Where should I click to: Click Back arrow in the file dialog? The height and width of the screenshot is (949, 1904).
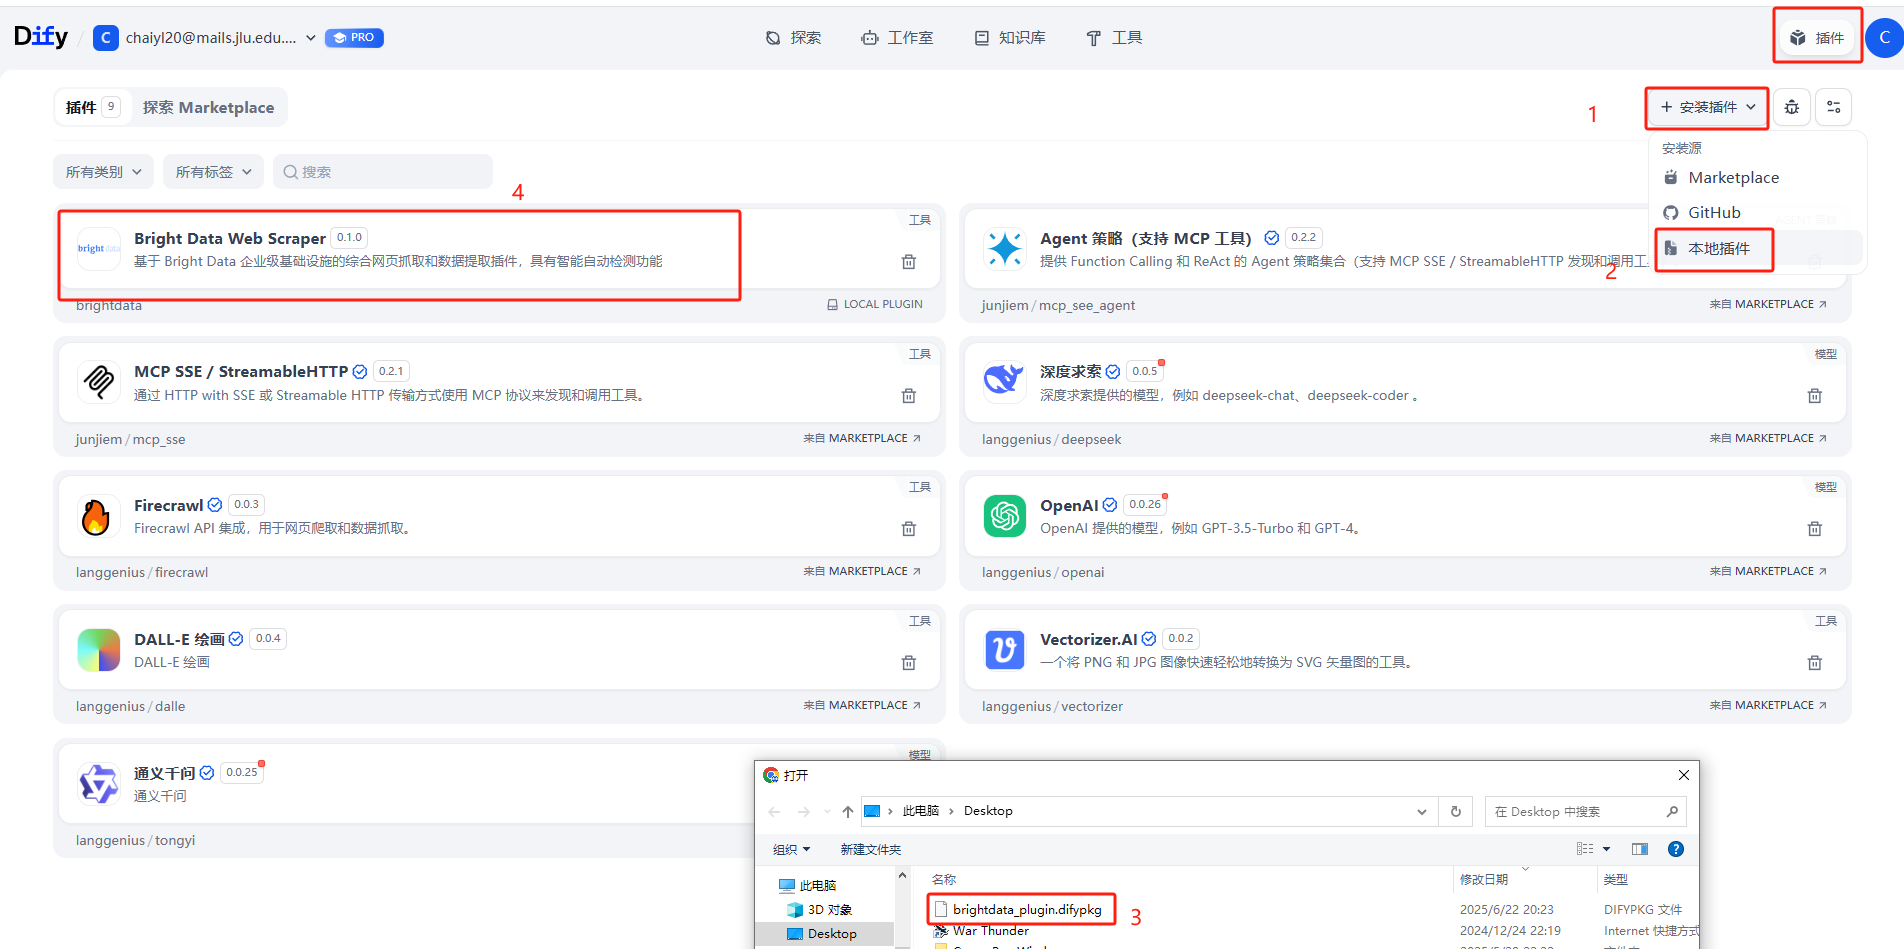click(774, 812)
